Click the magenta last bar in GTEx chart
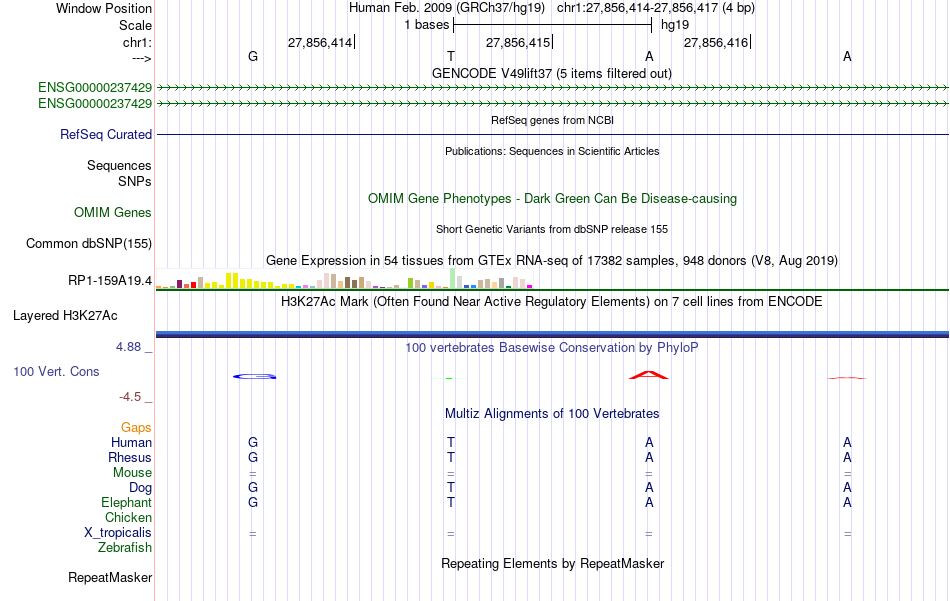This screenshot has width=950, height=601. (530, 287)
